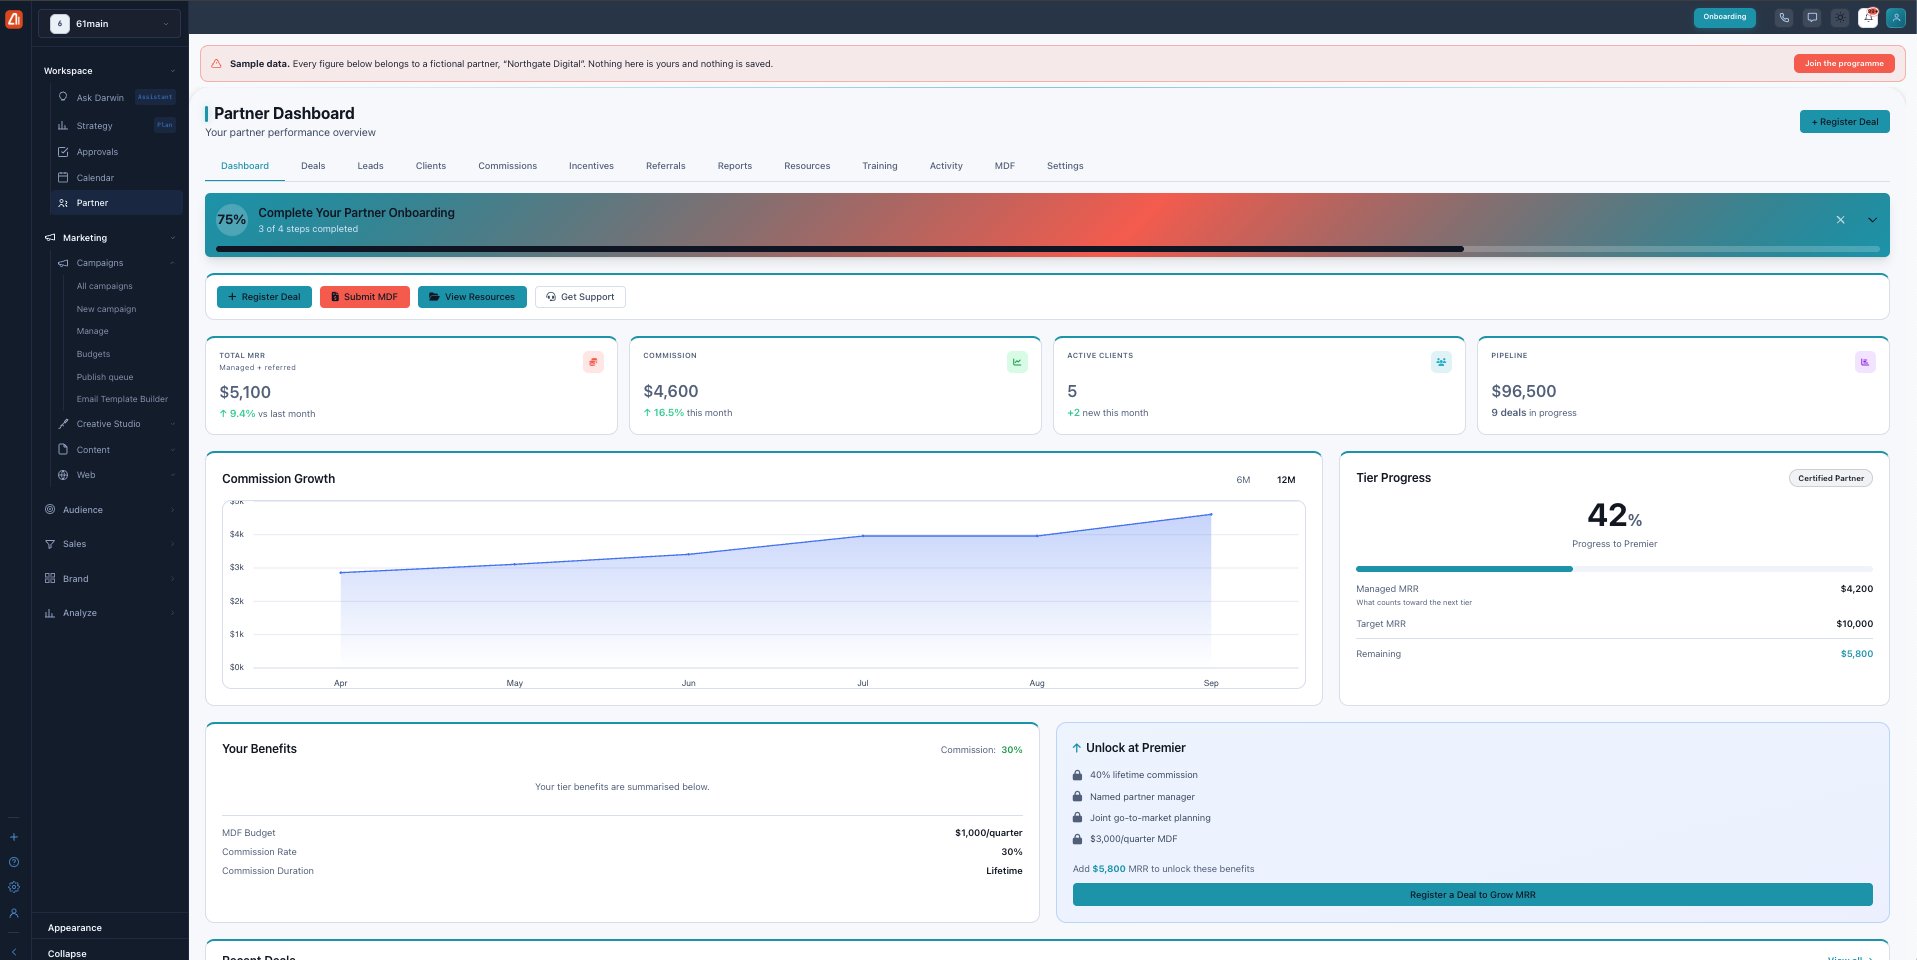
Task: Open the user profile avatar in top bar
Action: point(1896,17)
